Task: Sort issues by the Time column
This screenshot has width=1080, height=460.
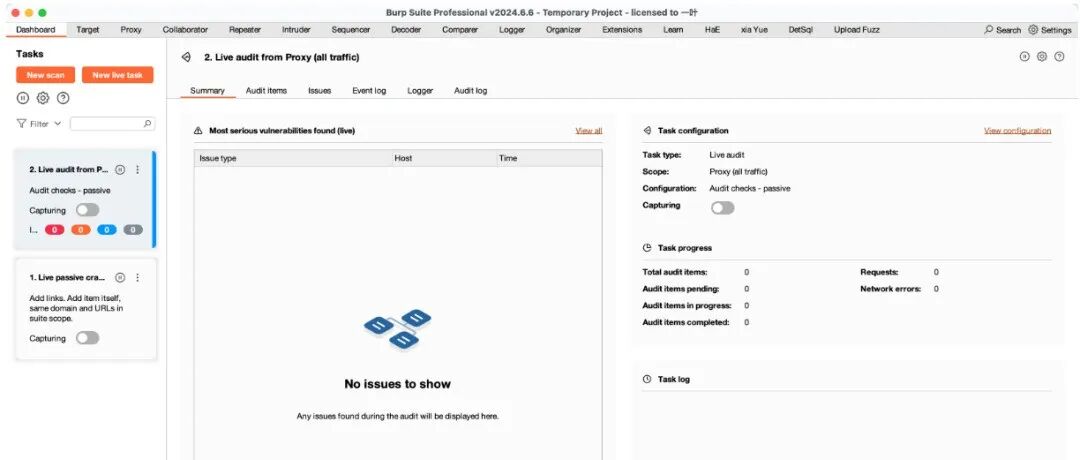Action: (548, 158)
